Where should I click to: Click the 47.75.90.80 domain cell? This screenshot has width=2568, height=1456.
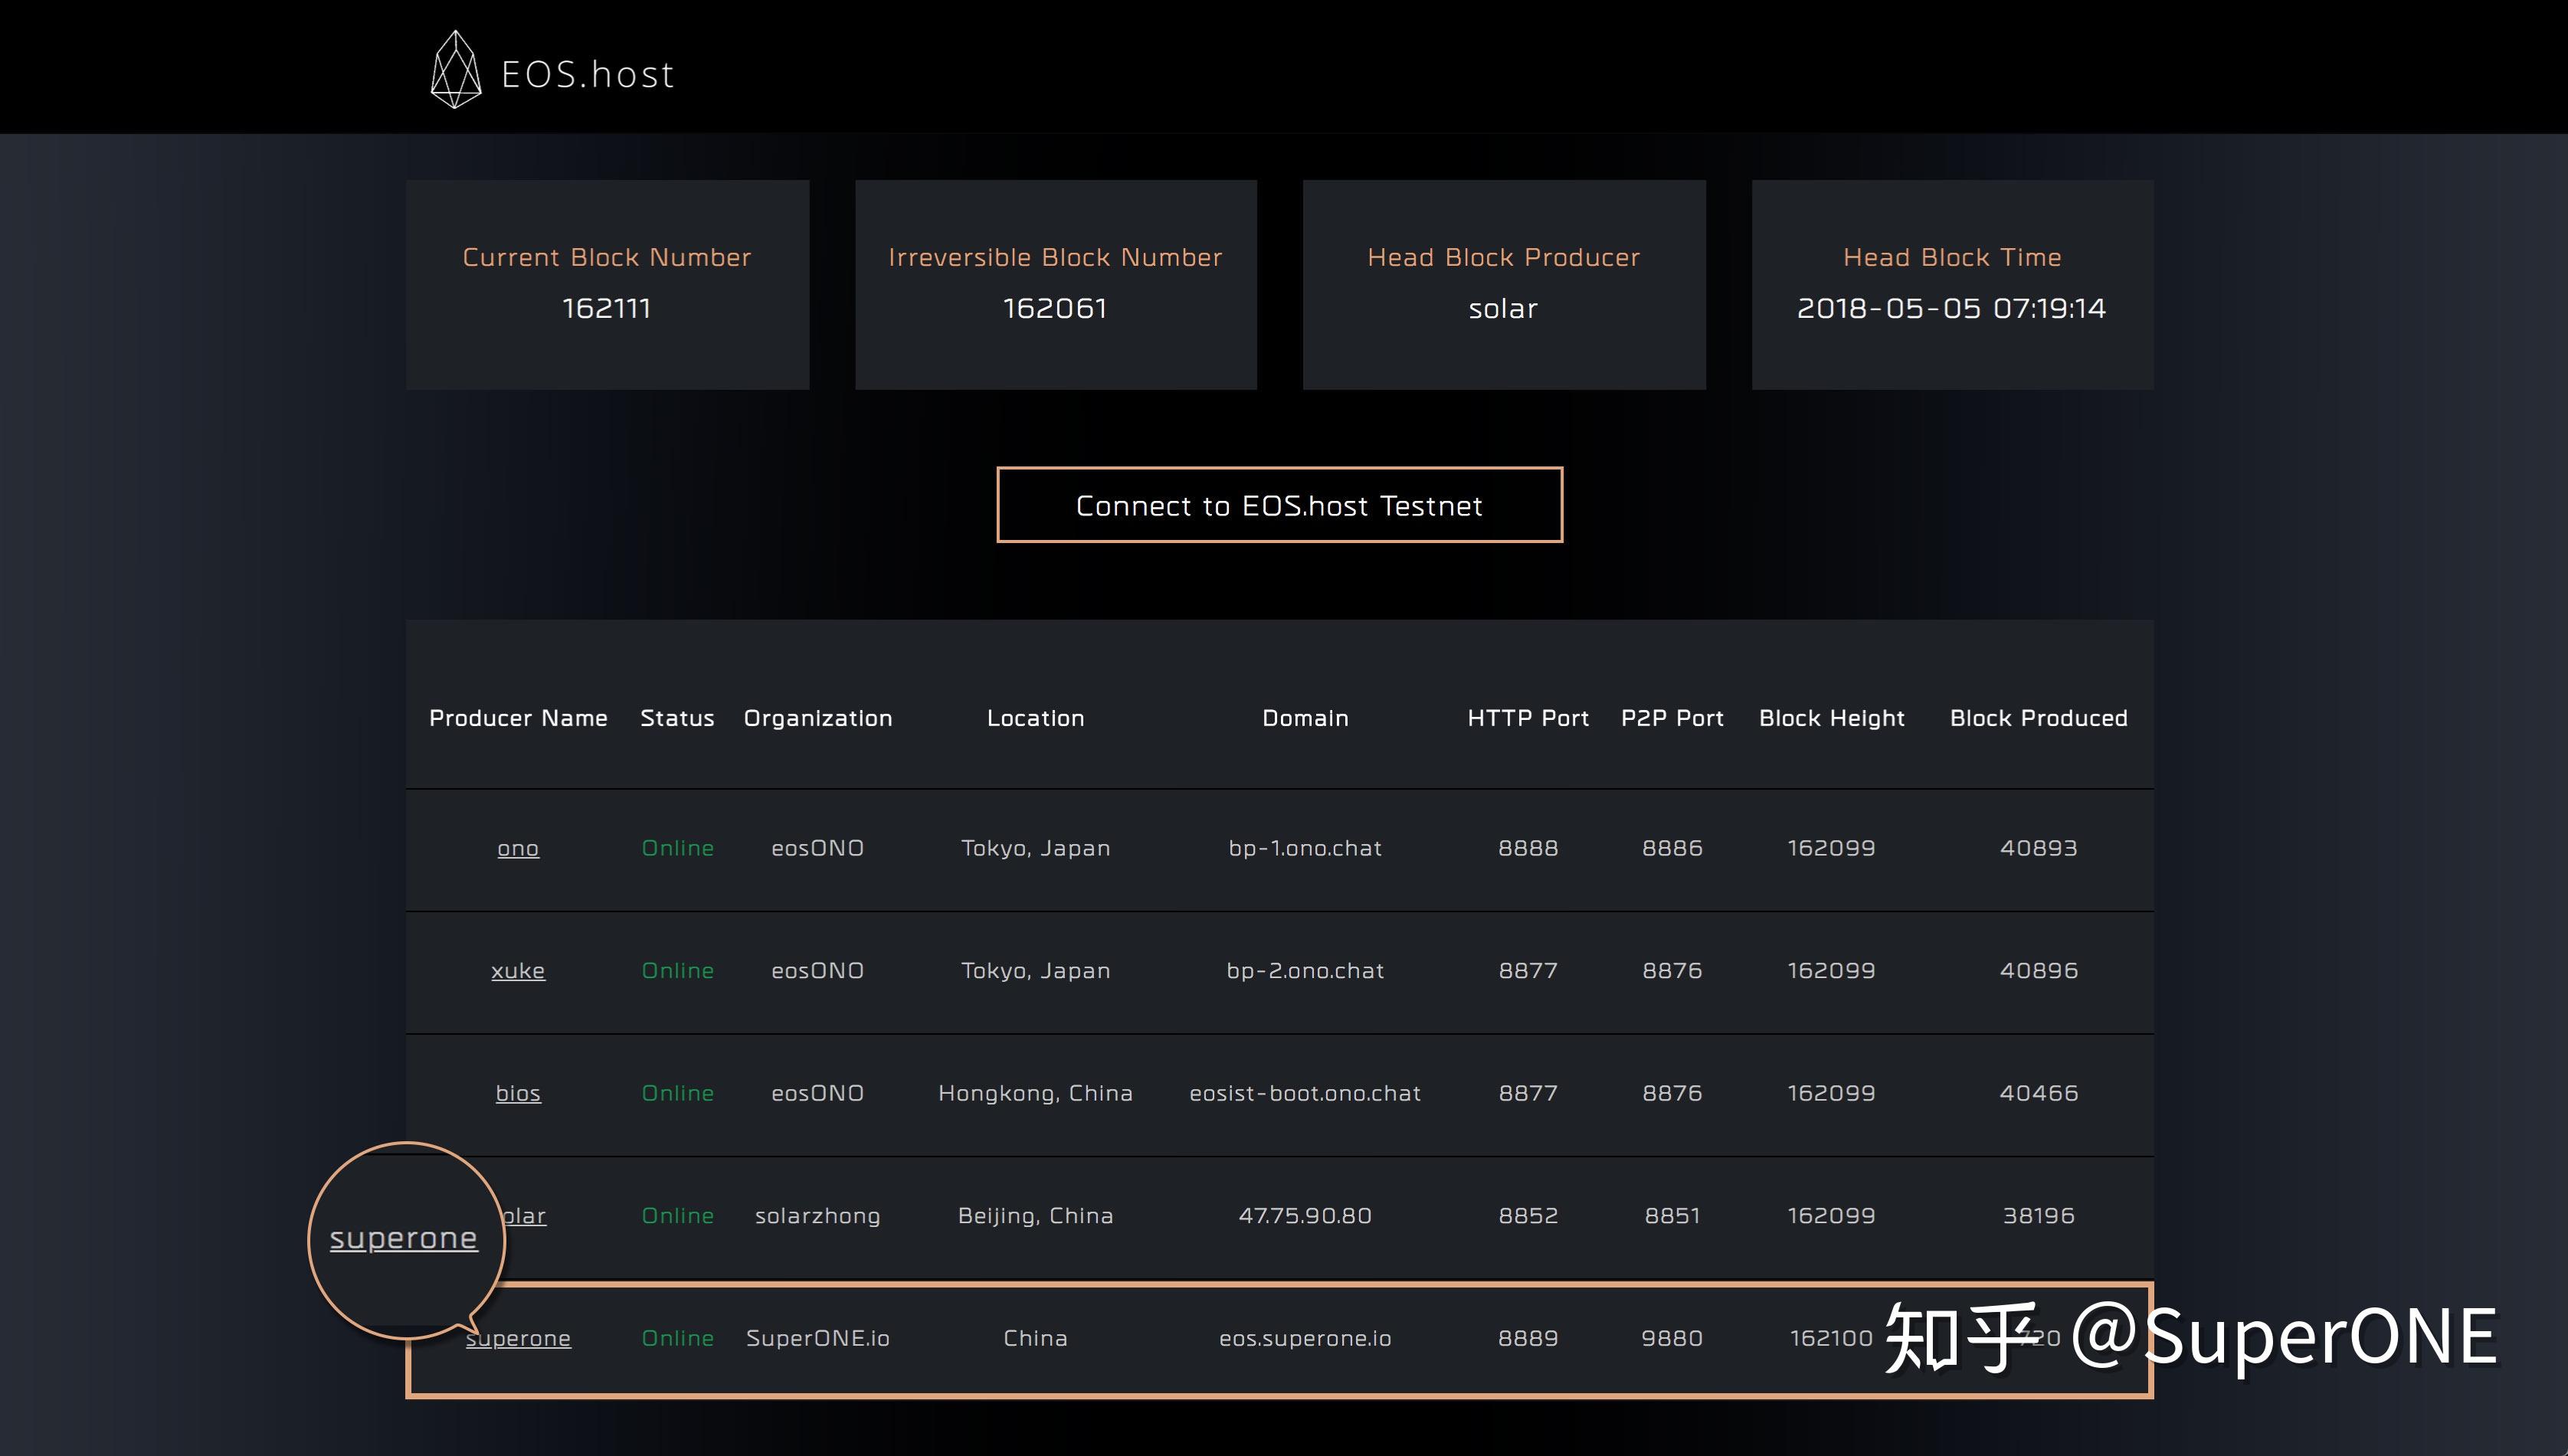1305,1216
